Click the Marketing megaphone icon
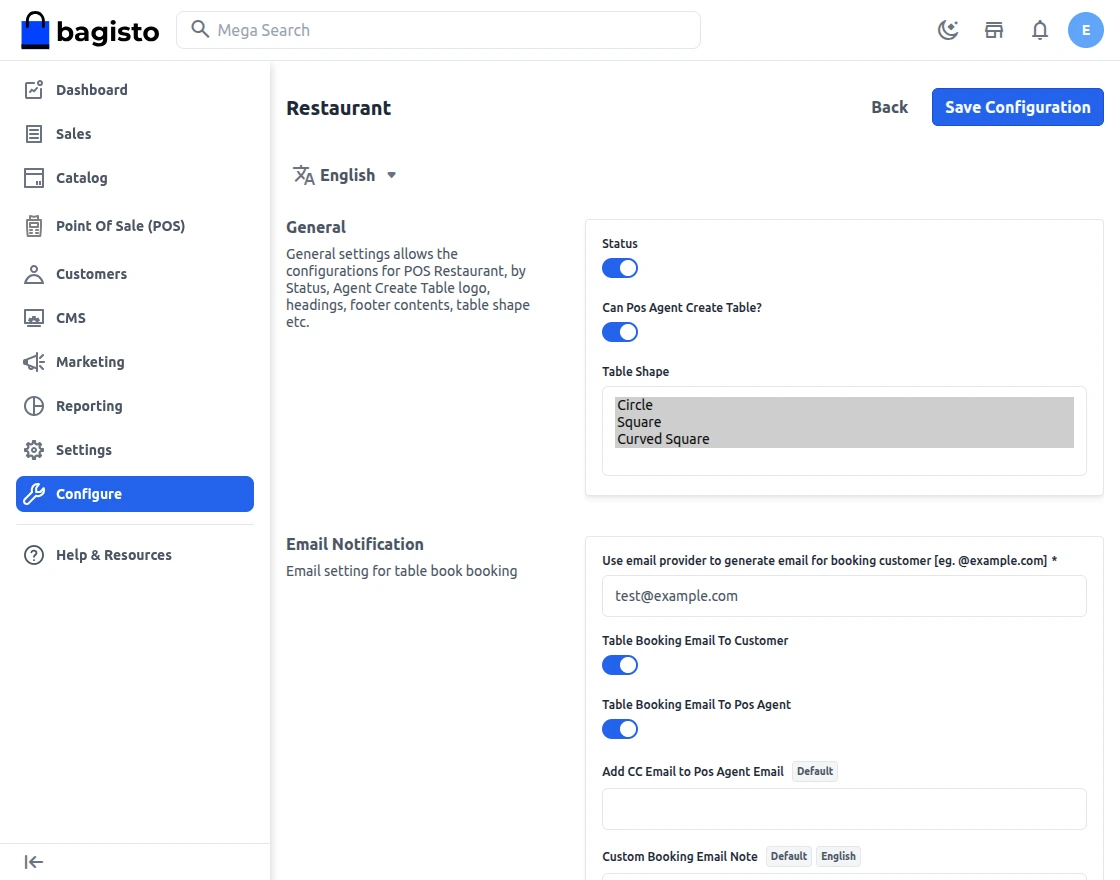Image resolution: width=1120 pixels, height=880 pixels. click(34, 362)
